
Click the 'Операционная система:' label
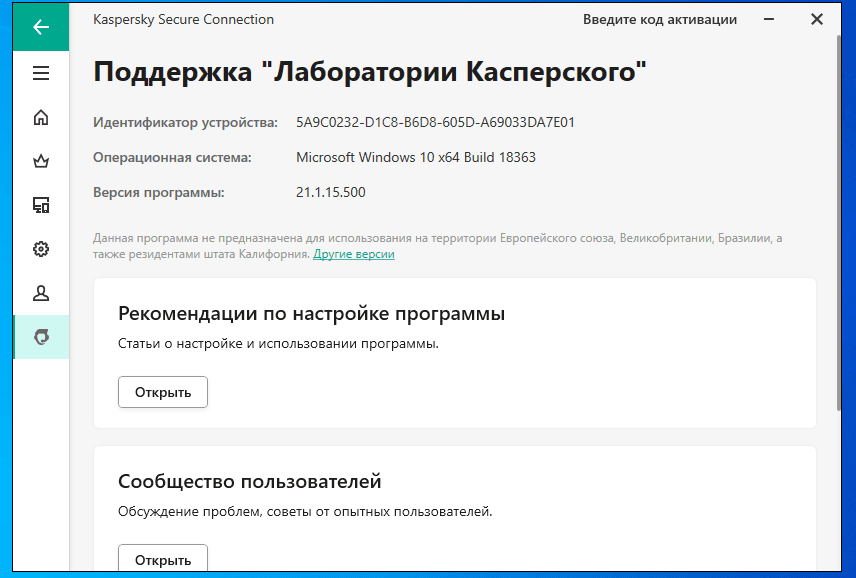click(172, 157)
